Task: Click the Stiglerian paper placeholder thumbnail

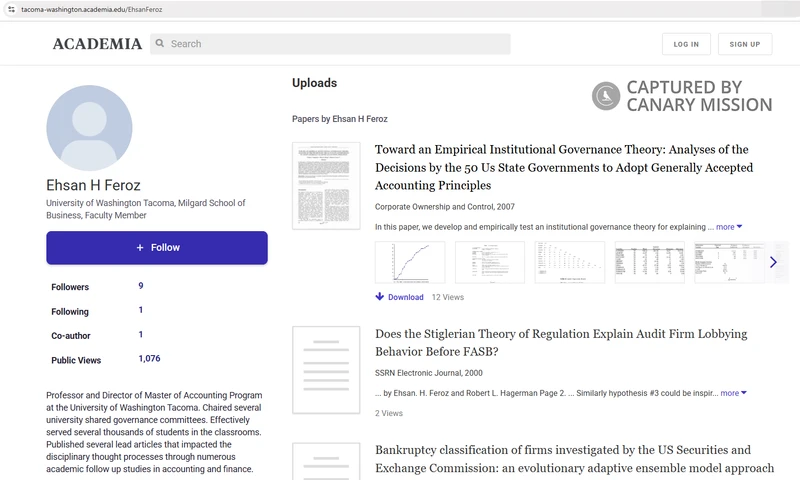Action: tap(326, 370)
